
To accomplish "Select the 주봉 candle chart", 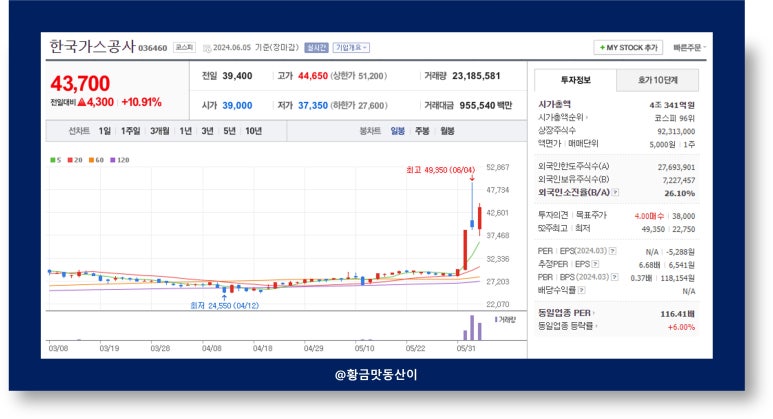I will point(422,131).
